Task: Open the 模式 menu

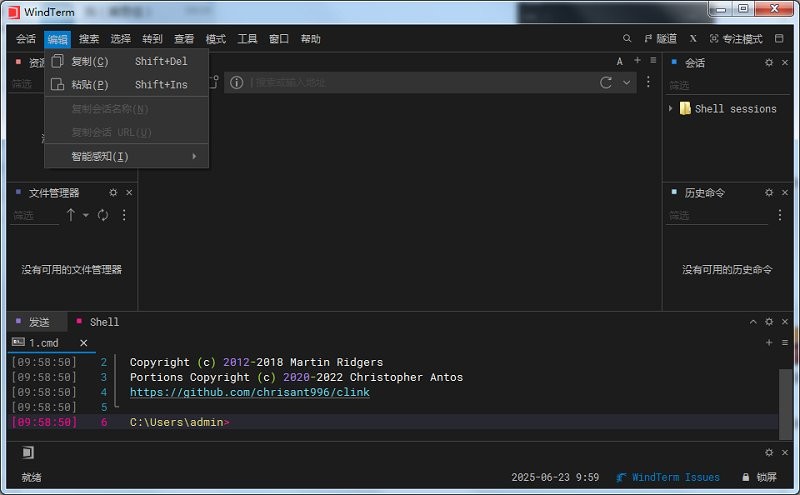Action: click(x=215, y=39)
